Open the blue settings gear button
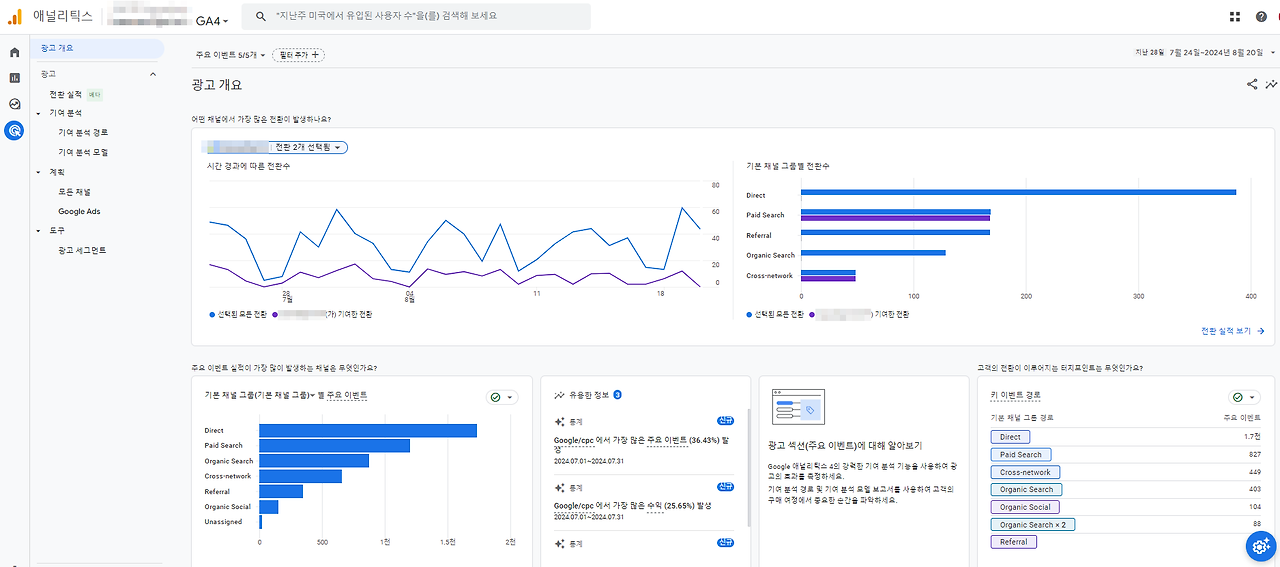This screenshot has height=567, width=1280. tap(1260, 546)
